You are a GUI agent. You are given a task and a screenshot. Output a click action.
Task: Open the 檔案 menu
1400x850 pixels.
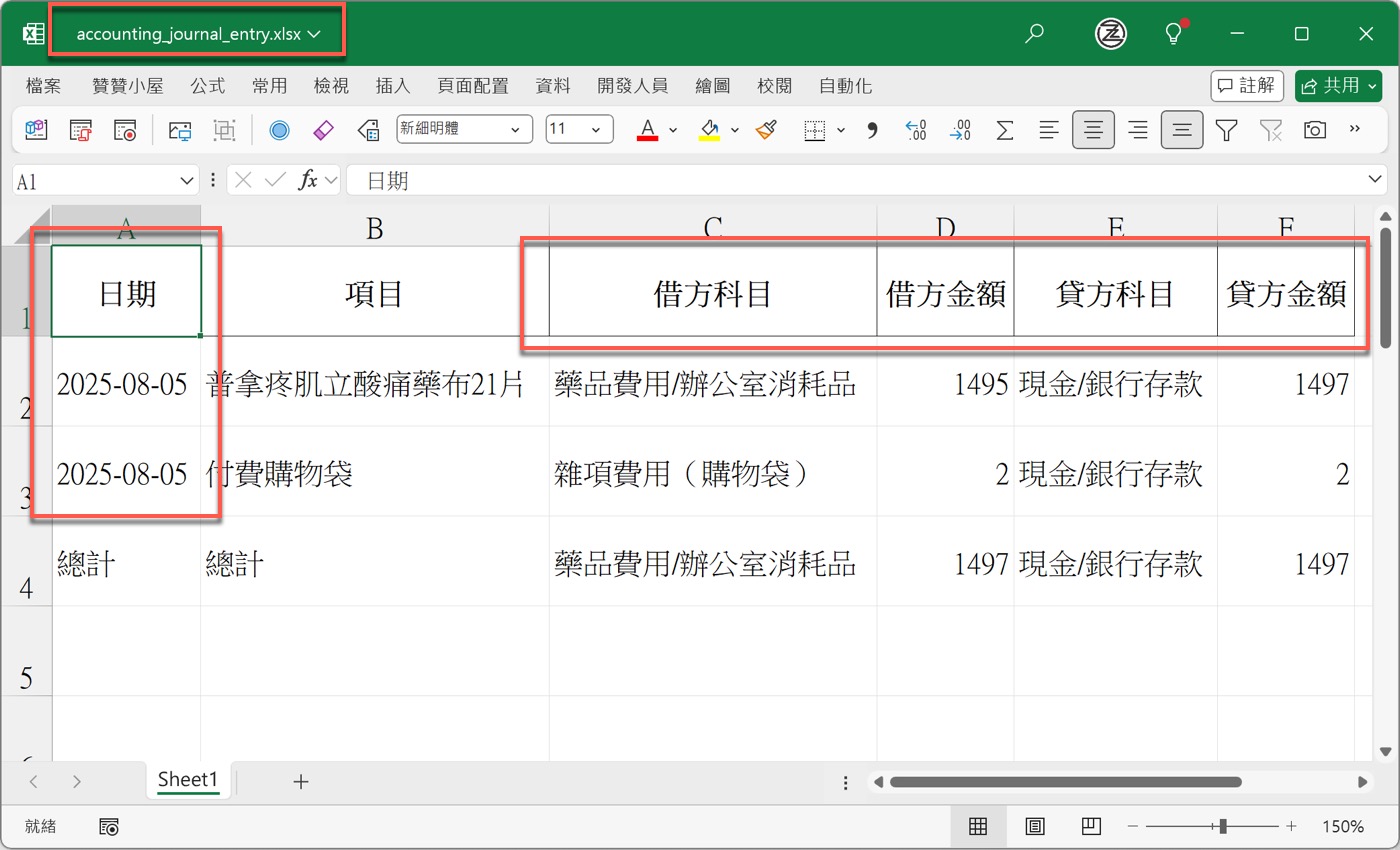[43, 86]
